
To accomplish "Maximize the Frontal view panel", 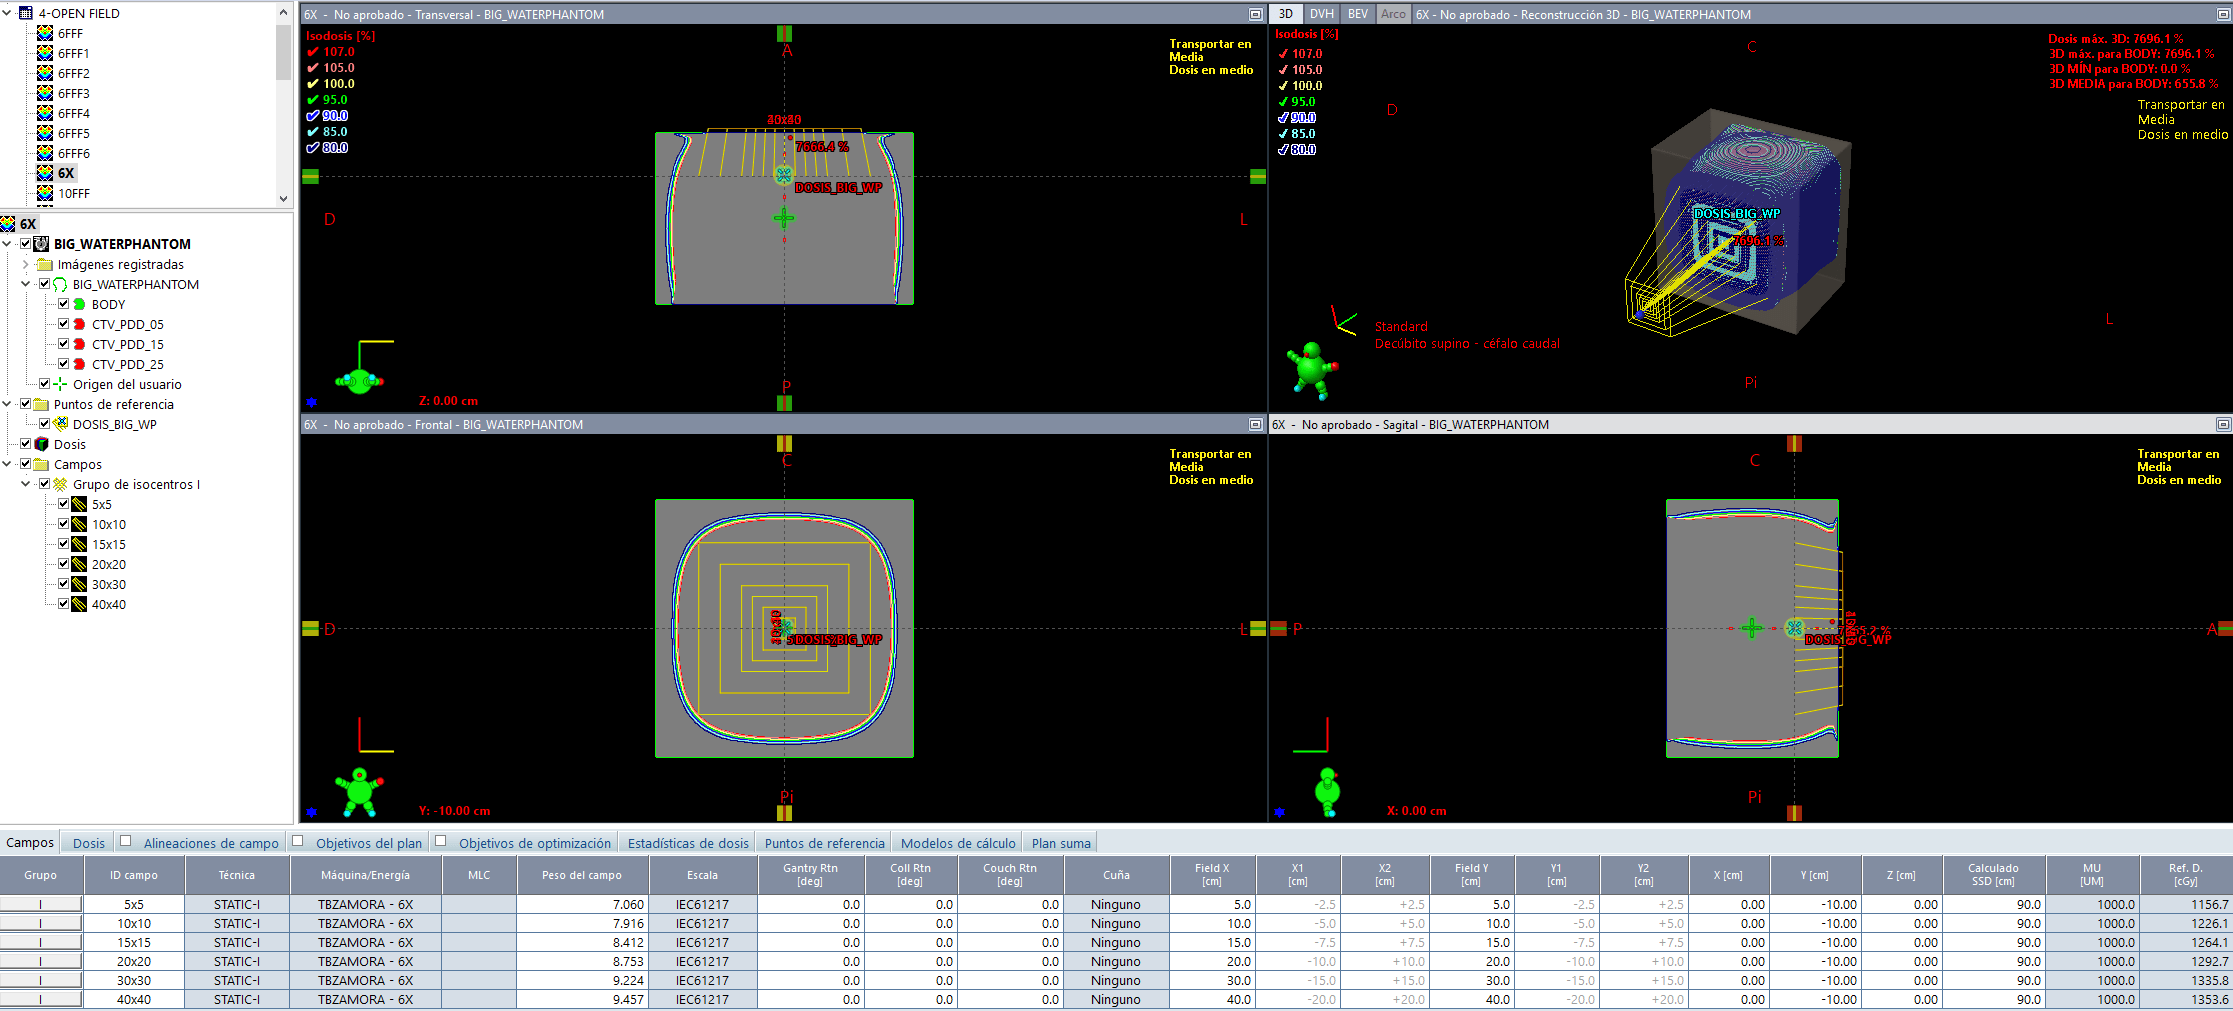I will 1255,424.
